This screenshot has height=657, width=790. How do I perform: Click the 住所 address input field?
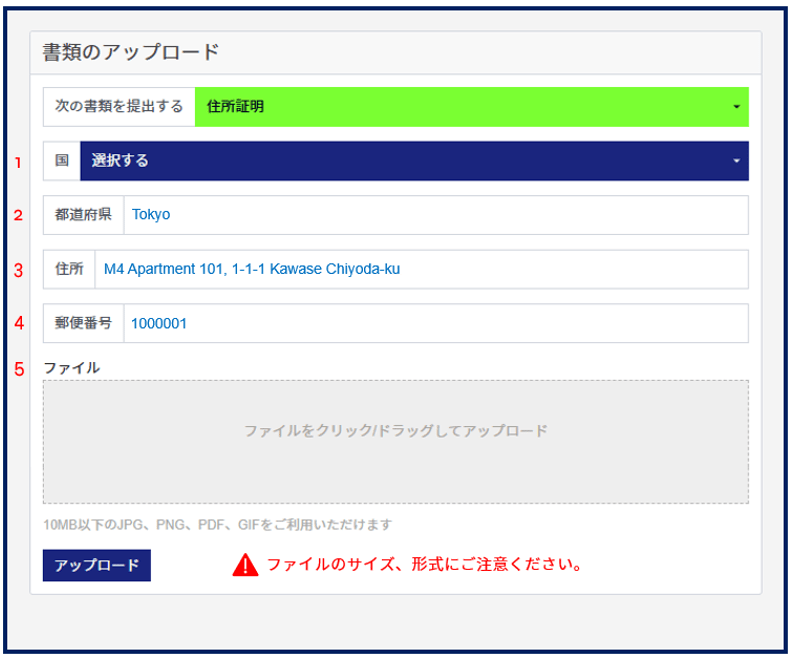coord(420,269)
